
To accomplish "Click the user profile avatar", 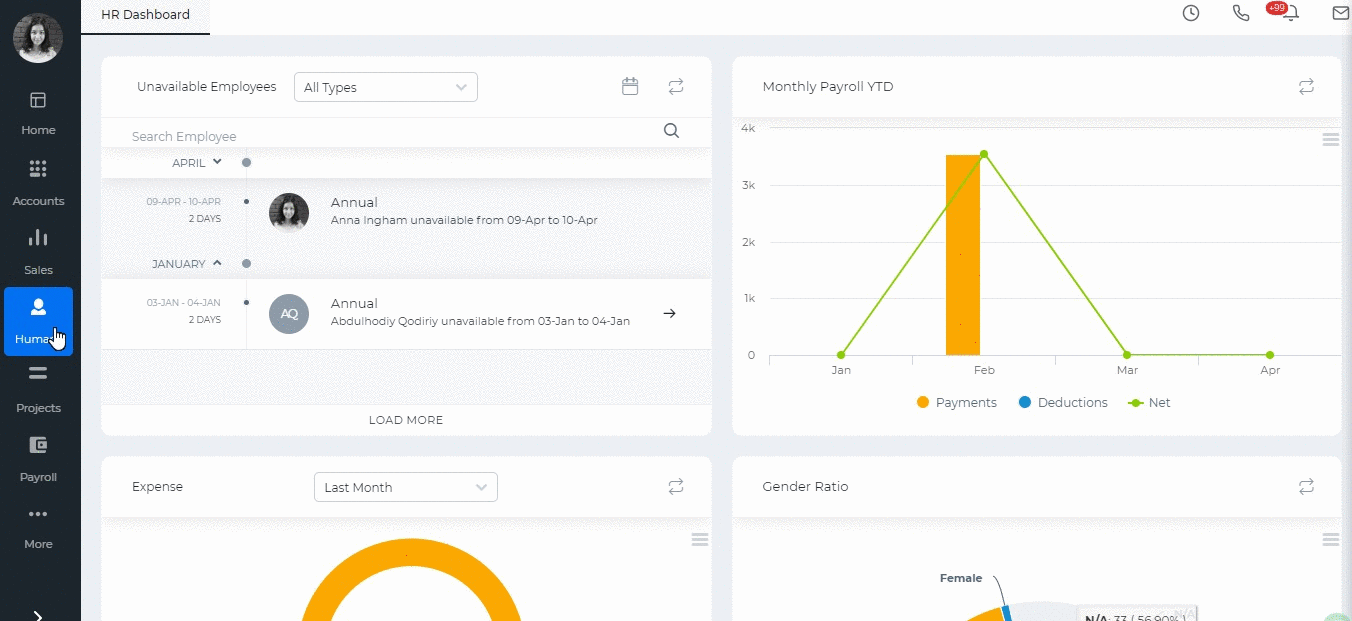I will tap(38, 39).
